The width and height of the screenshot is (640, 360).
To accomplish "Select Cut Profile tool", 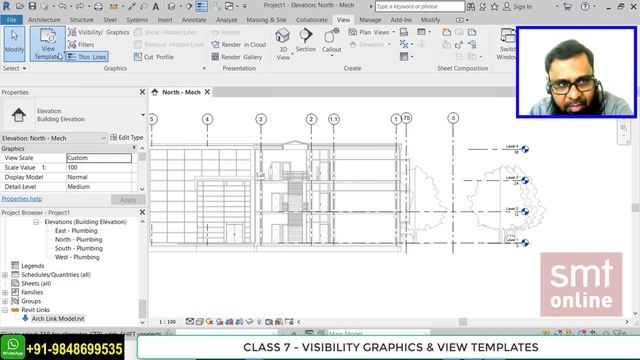I will click(x=154, y=57).
